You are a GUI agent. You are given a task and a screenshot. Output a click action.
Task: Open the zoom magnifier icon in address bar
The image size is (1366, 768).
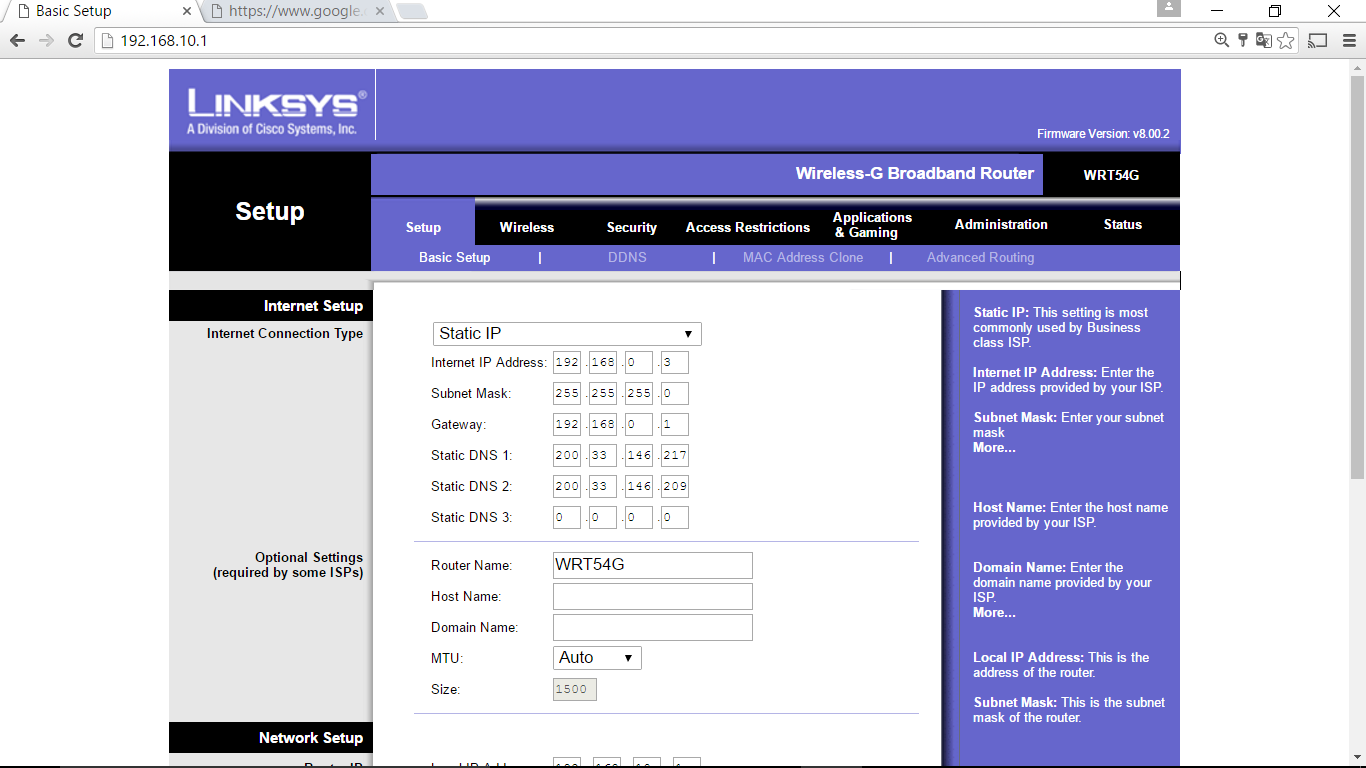pos(1221,40)
